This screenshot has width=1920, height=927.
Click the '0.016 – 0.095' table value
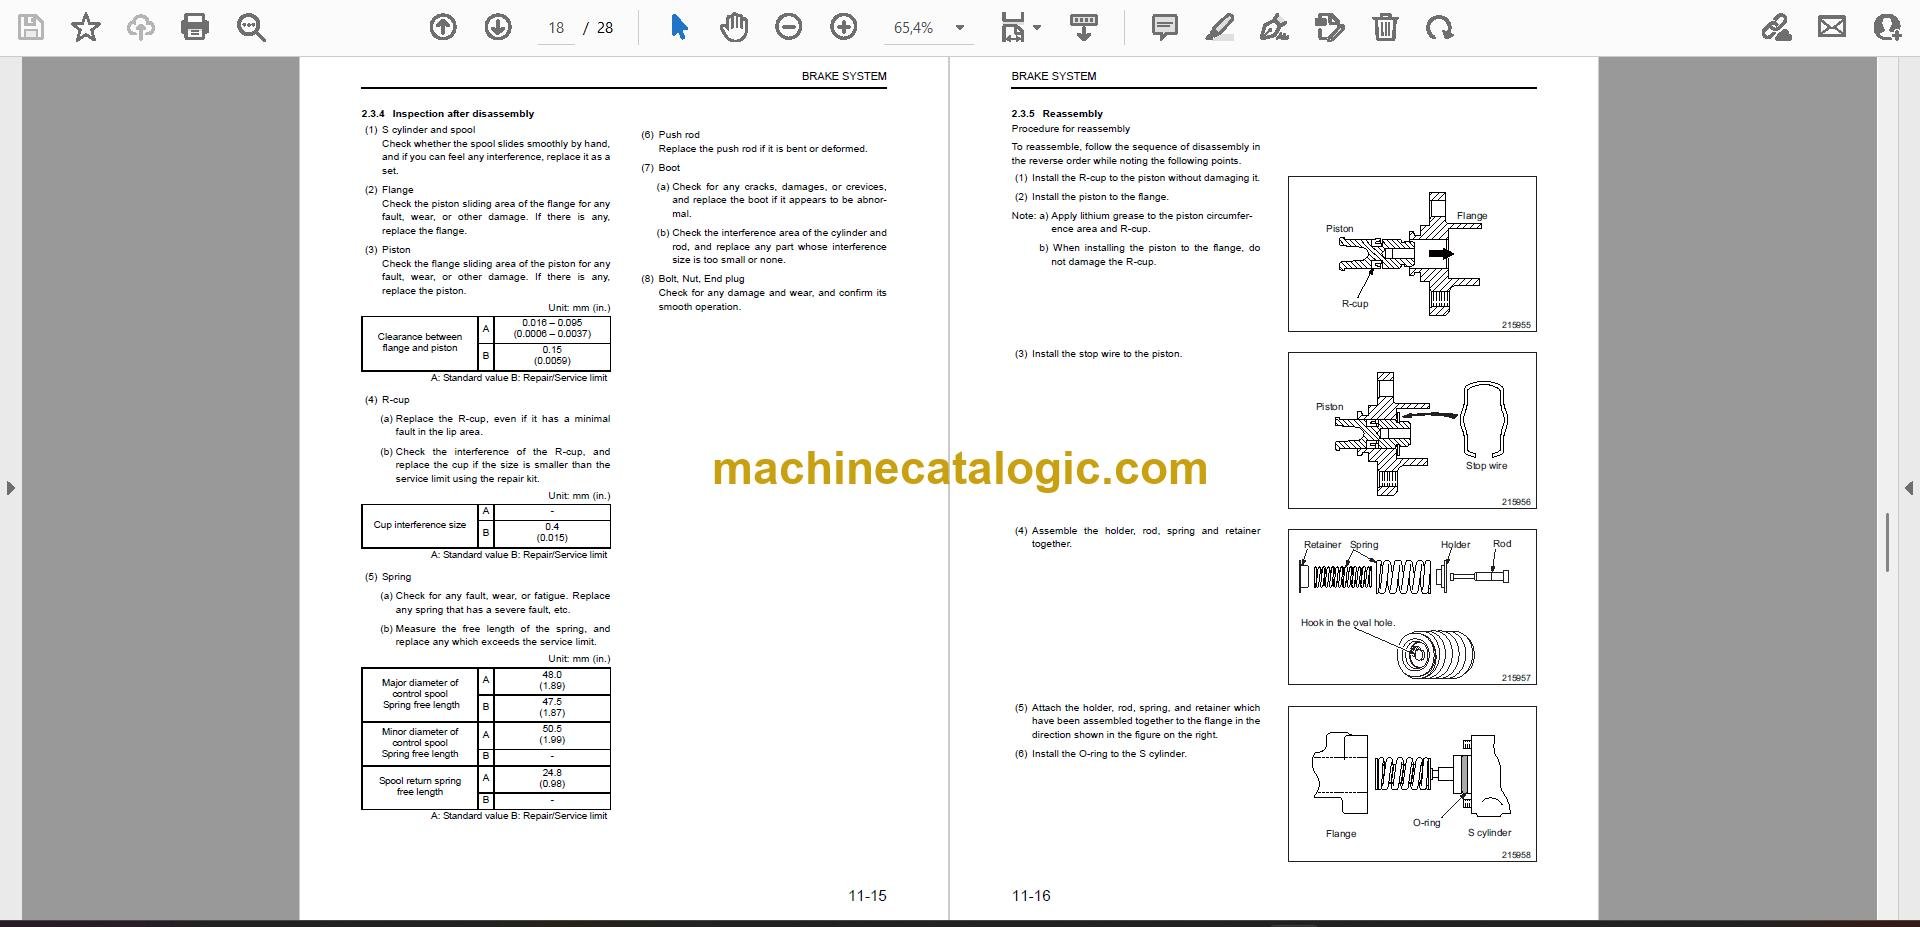click(x=552, y=323)
